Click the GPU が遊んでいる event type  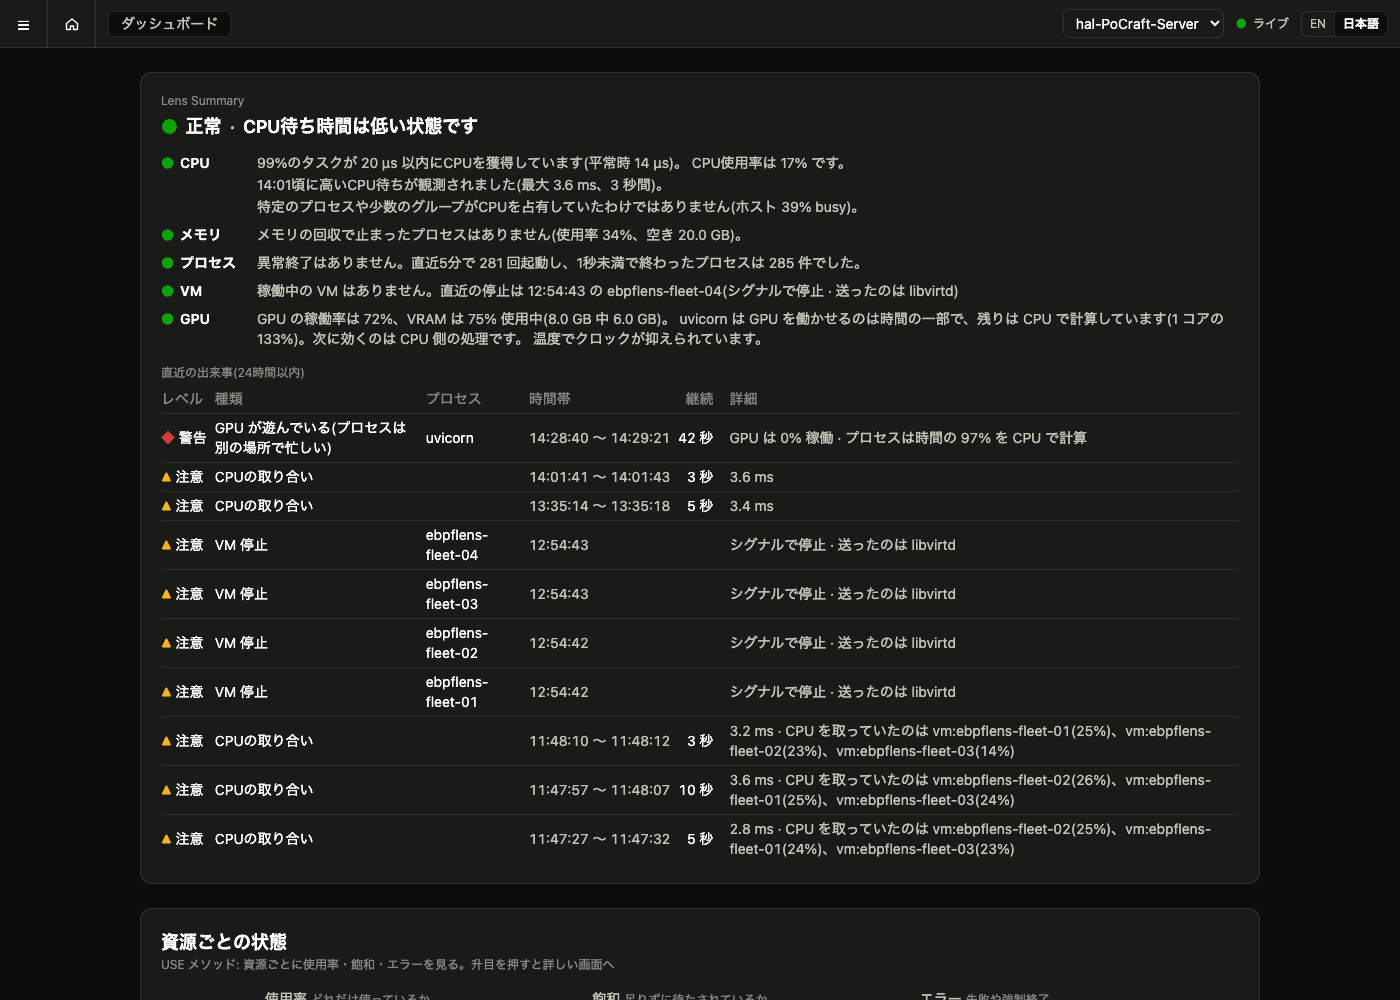coord(310,438)
